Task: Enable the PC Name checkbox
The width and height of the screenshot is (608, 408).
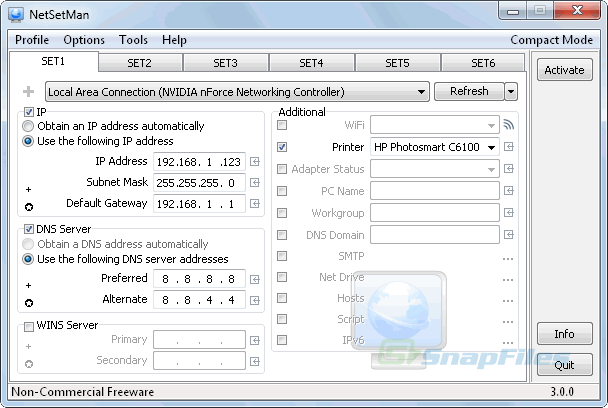Action: [282, 191]
